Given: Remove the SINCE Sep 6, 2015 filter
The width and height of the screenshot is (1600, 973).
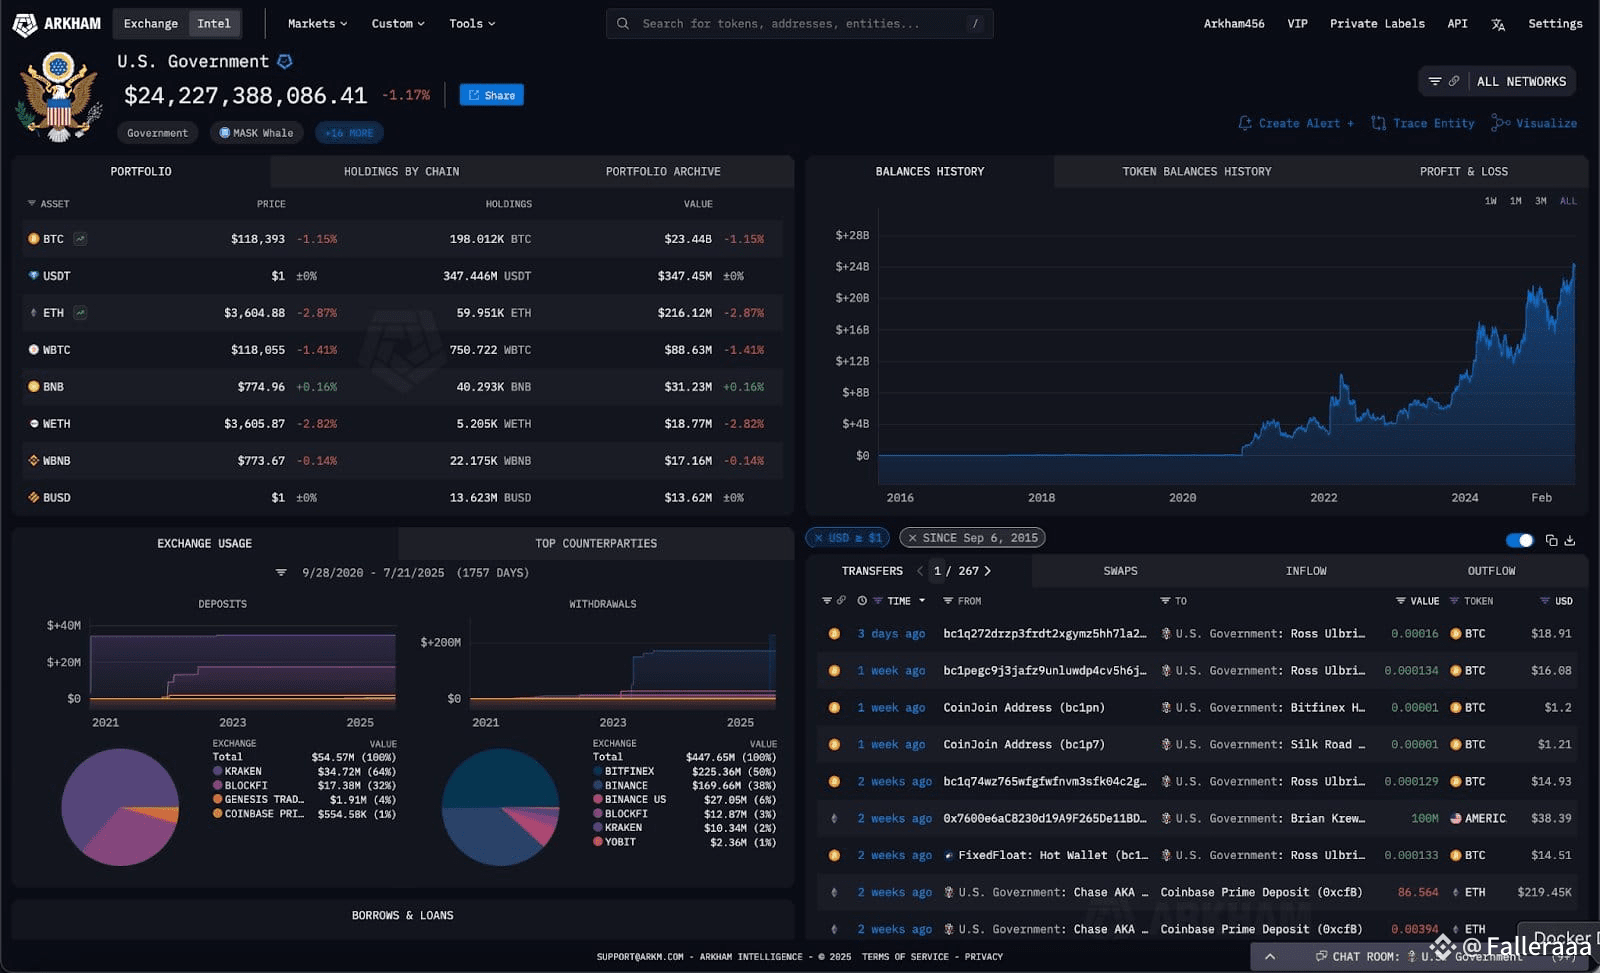Looking at the screenshot, I should tap(912, 538).
